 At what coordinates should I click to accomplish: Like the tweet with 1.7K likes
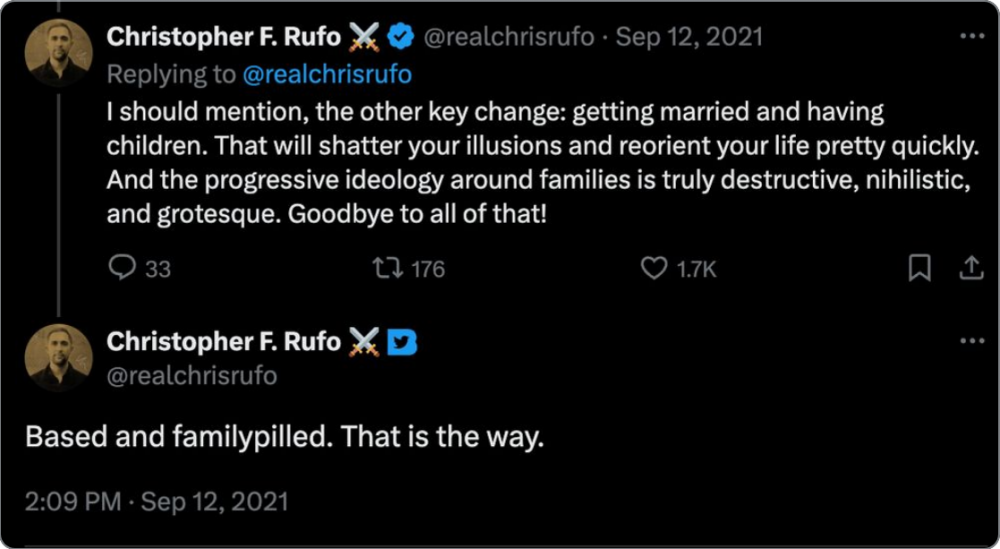coord(654,268)
